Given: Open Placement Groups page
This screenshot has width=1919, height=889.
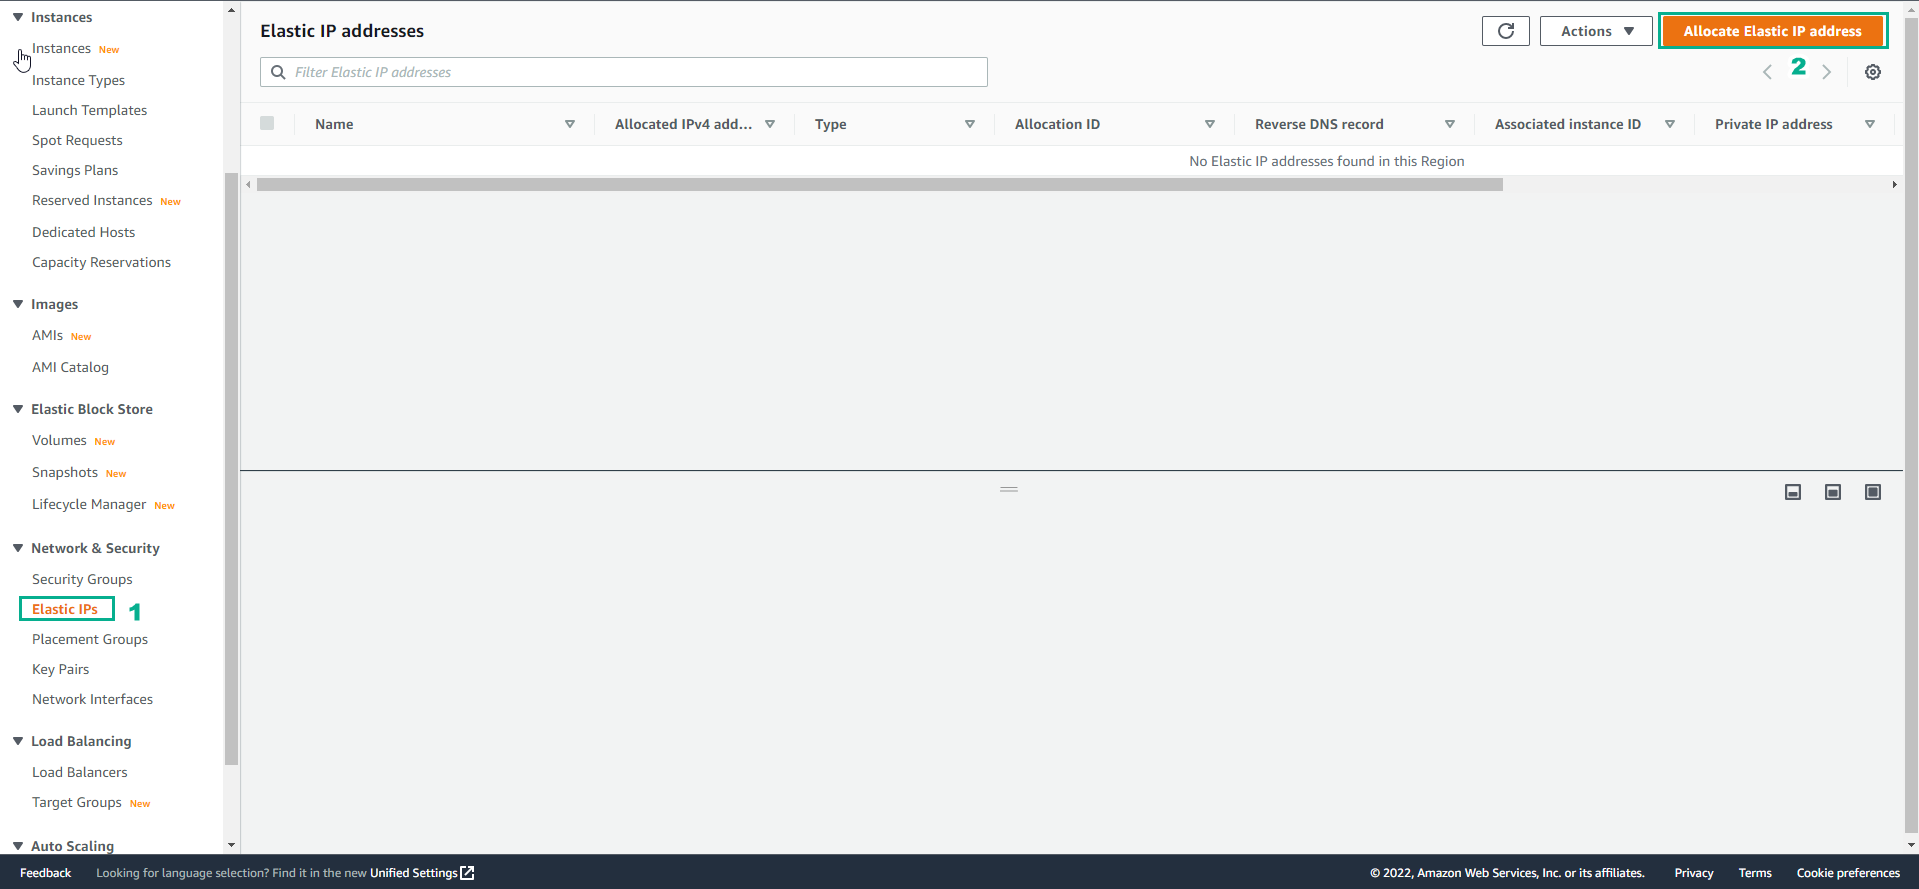Looking at the screenshot, I should pyautogui.click(x=90, y=639).
